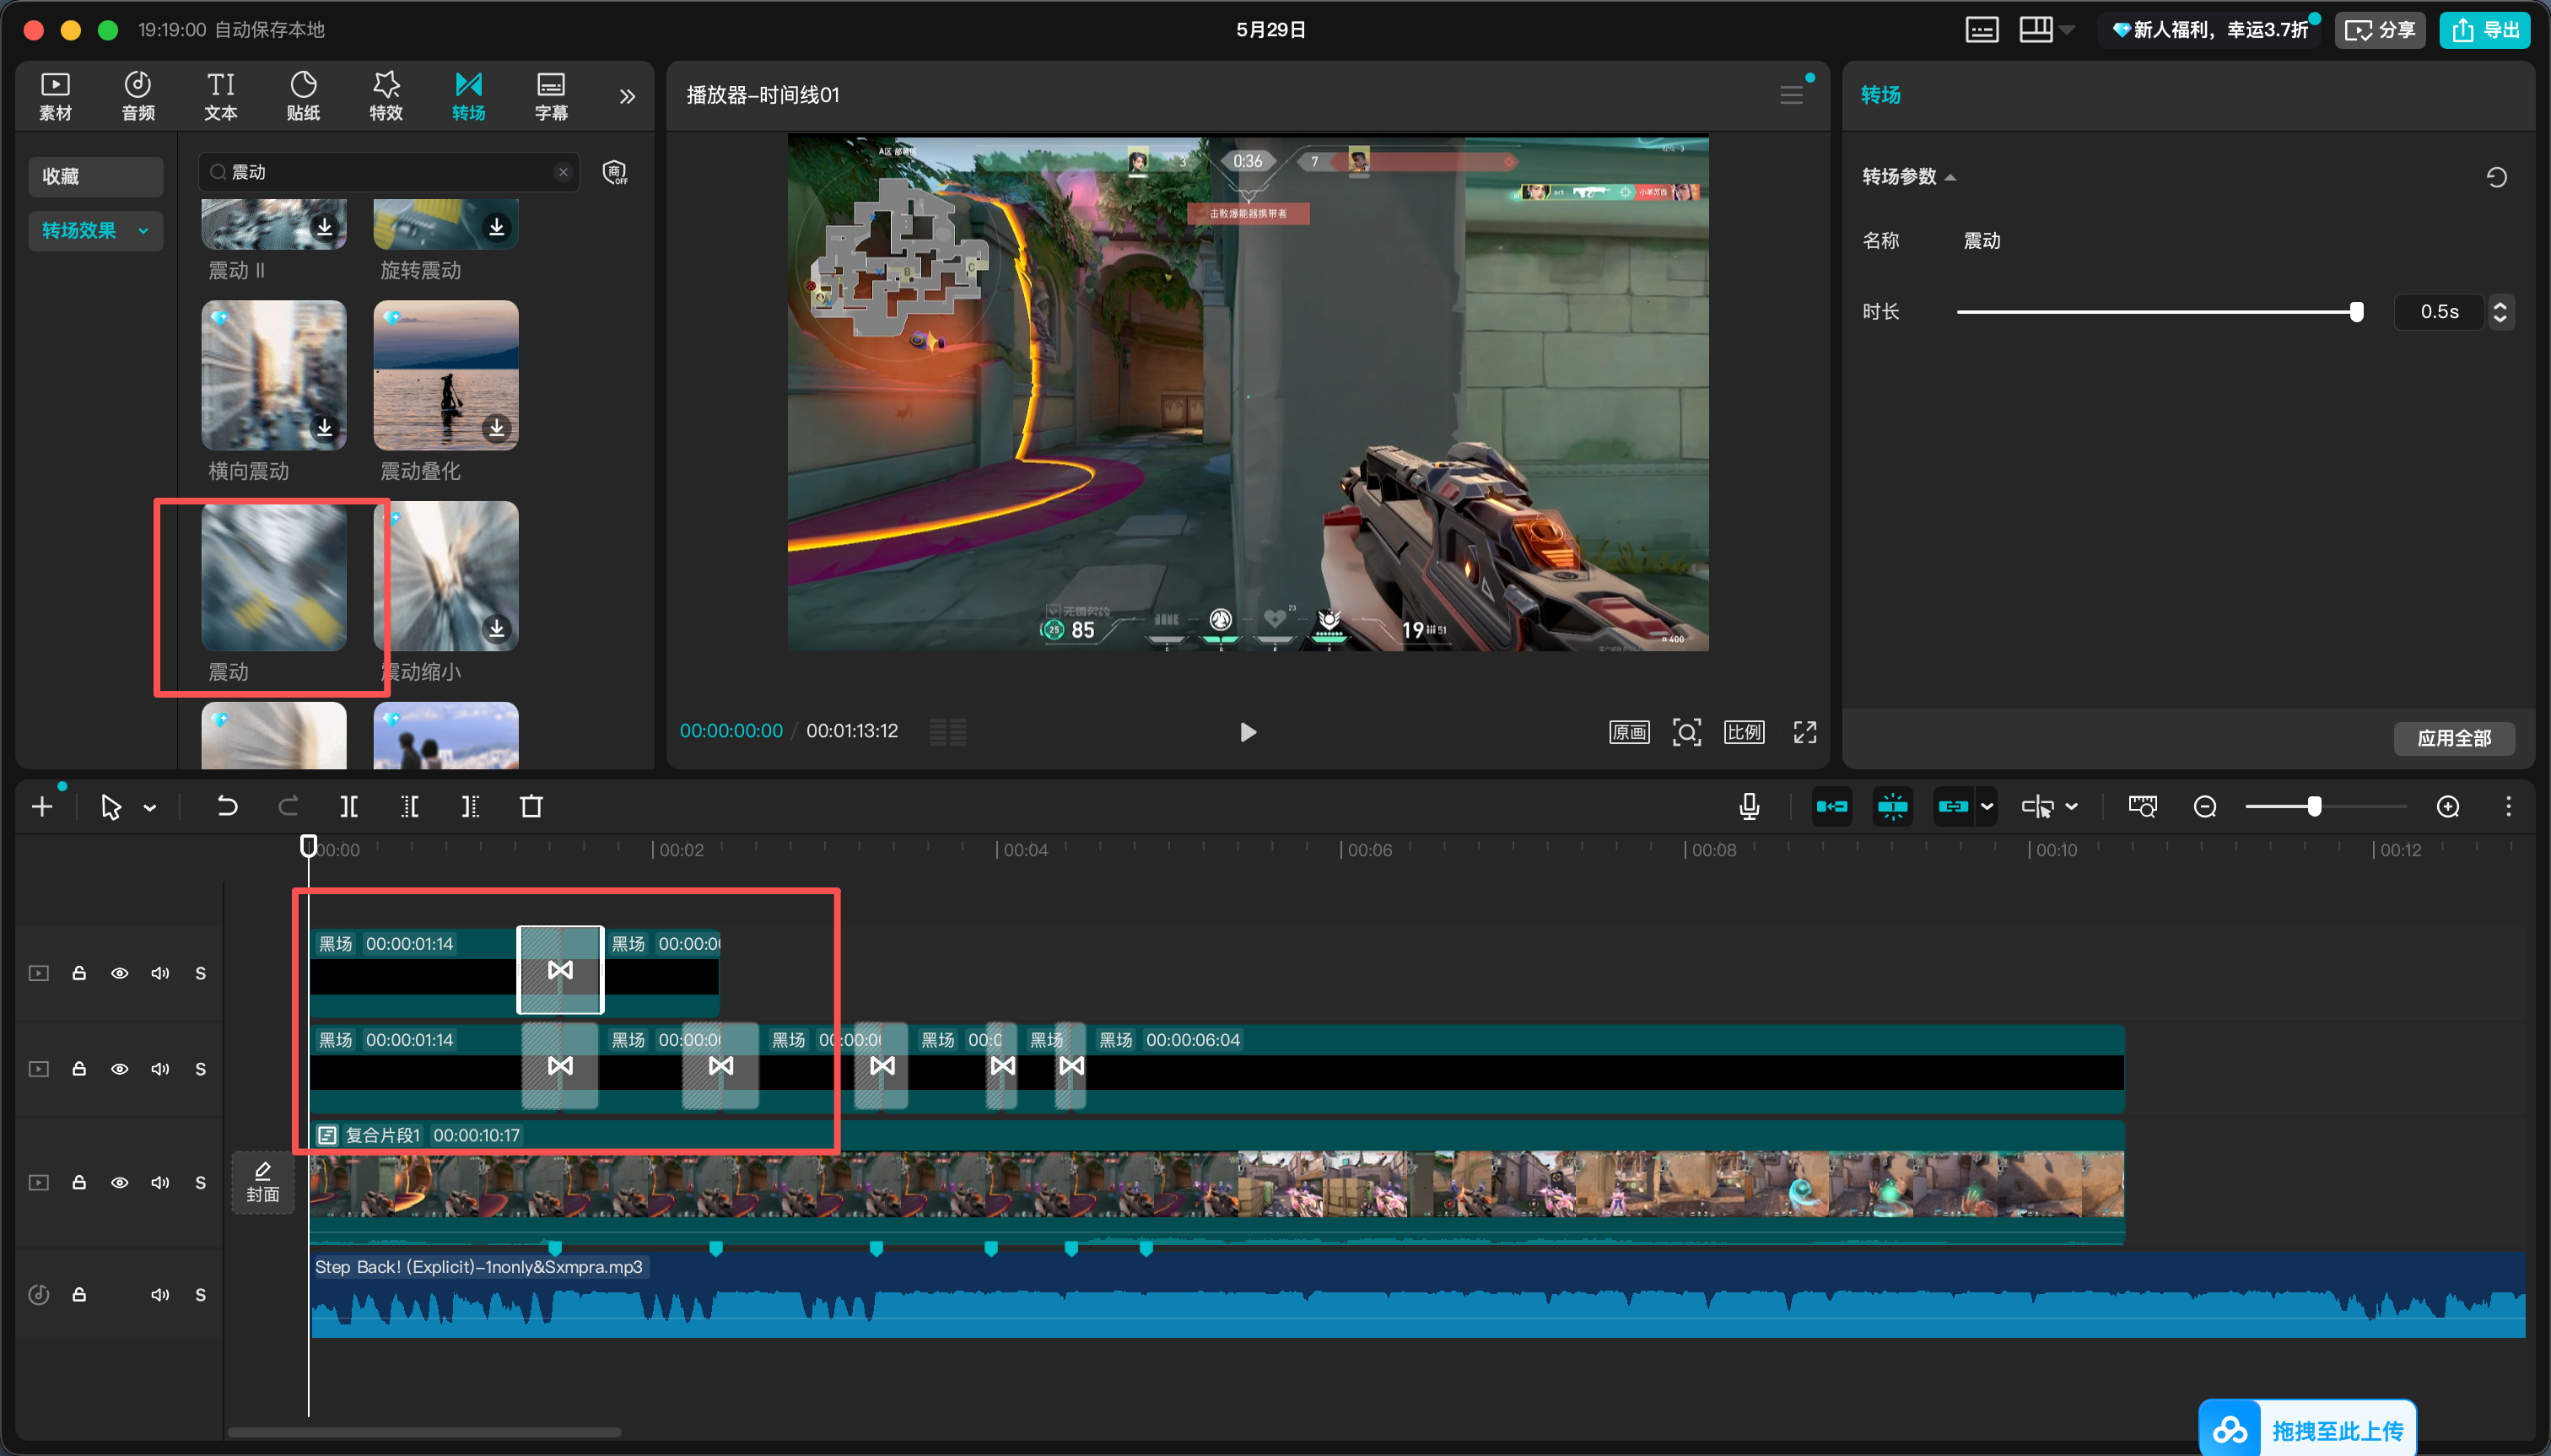This screenshot has width=2551, height=1456.
Task: Hide the second 黑场 video track
Action: click(x=119, y=1069)
